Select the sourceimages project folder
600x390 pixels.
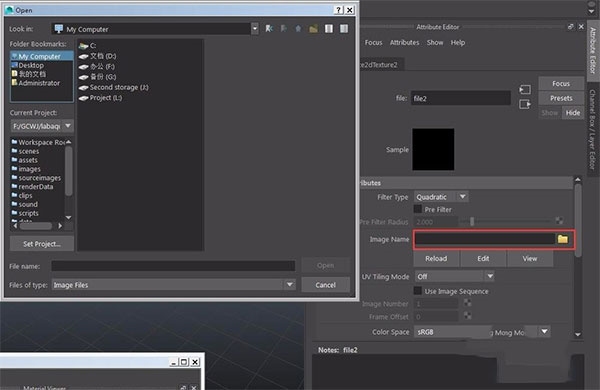(x=36, y=178)
